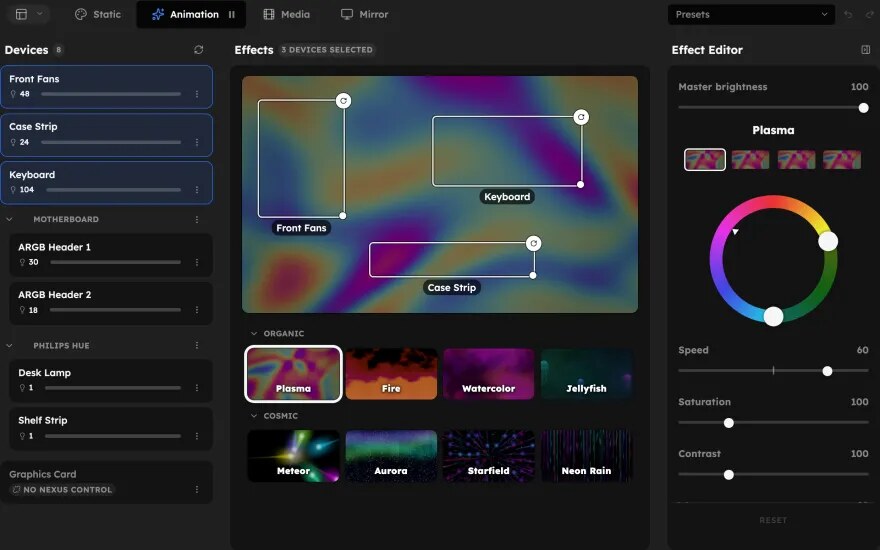
Task: Open the dropdown arrow next to the layout icon
Action: coord(39,14)
